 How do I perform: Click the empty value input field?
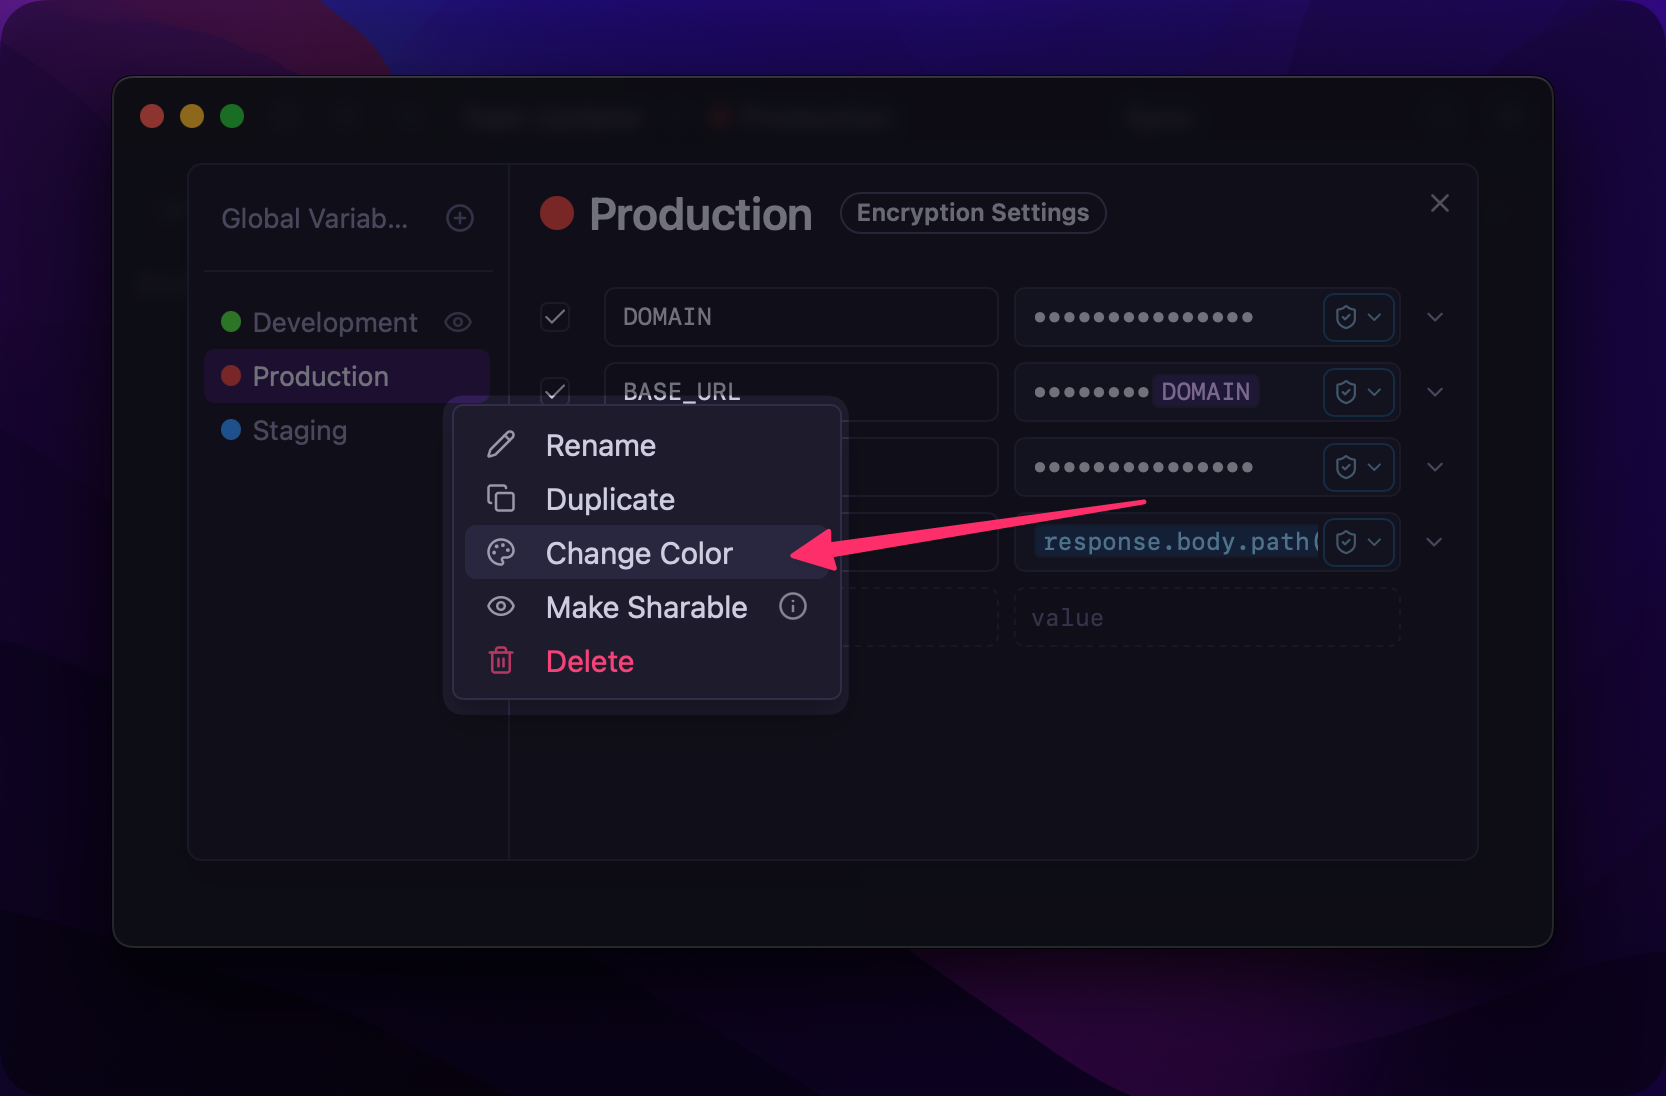point(1206,618)
